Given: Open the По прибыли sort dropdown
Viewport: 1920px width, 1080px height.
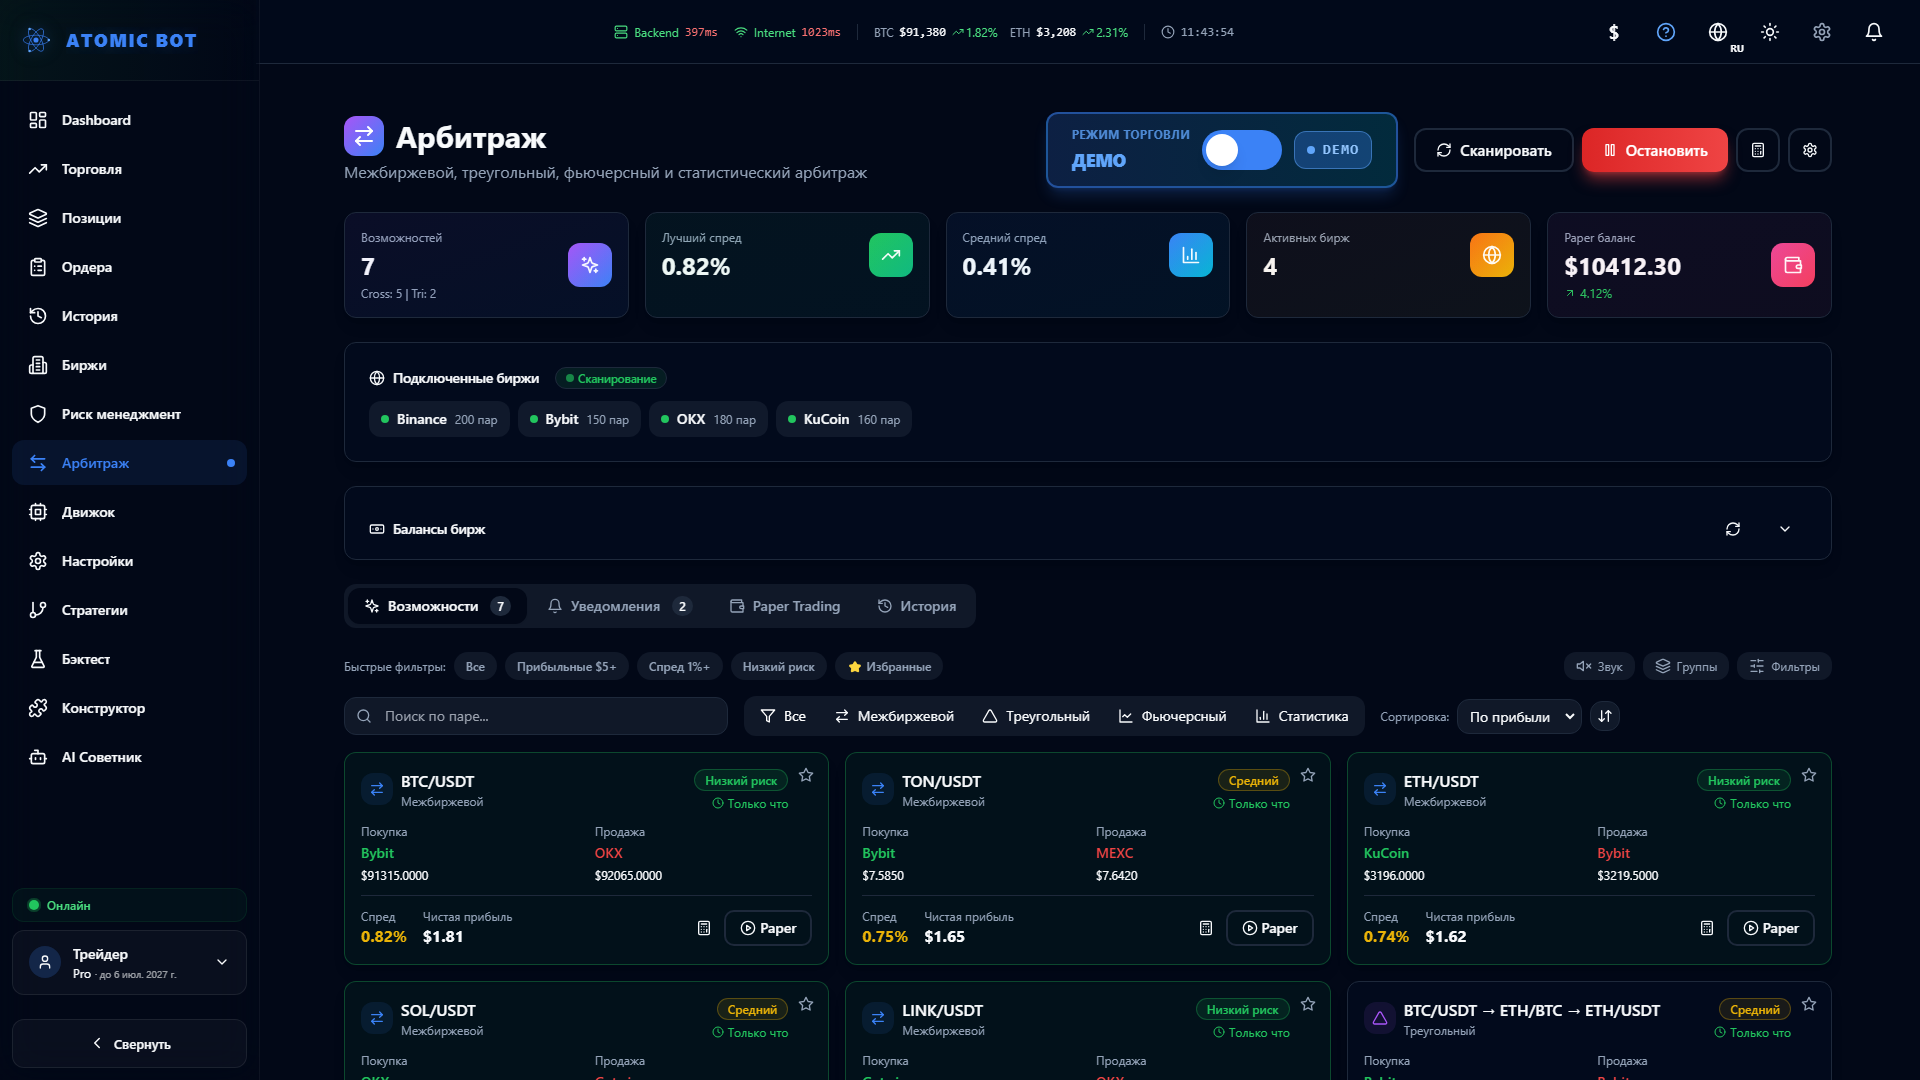Looking at the screenshot, I should pos(1519,716).
